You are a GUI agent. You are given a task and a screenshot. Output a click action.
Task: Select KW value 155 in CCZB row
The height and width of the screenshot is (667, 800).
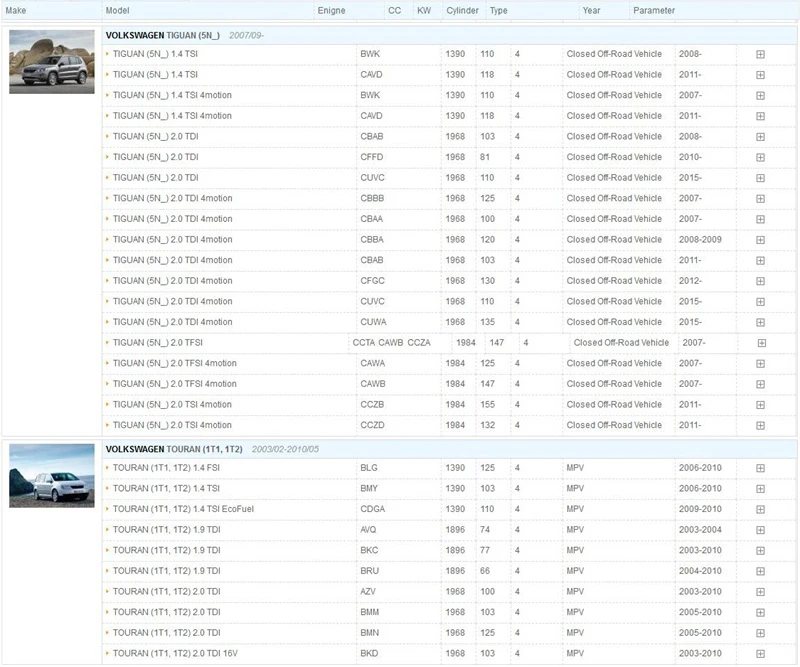[x=487, y=405]
